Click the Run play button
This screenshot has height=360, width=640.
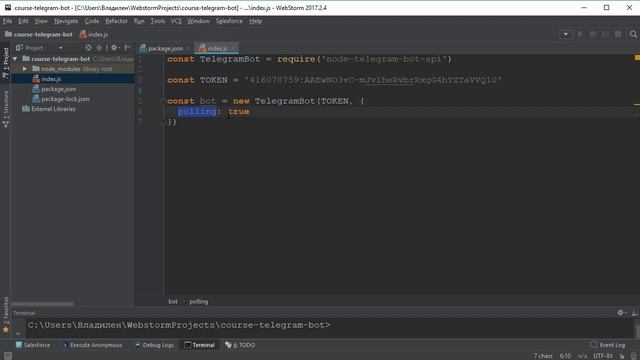pyautogui.click(x=580, y=34)
